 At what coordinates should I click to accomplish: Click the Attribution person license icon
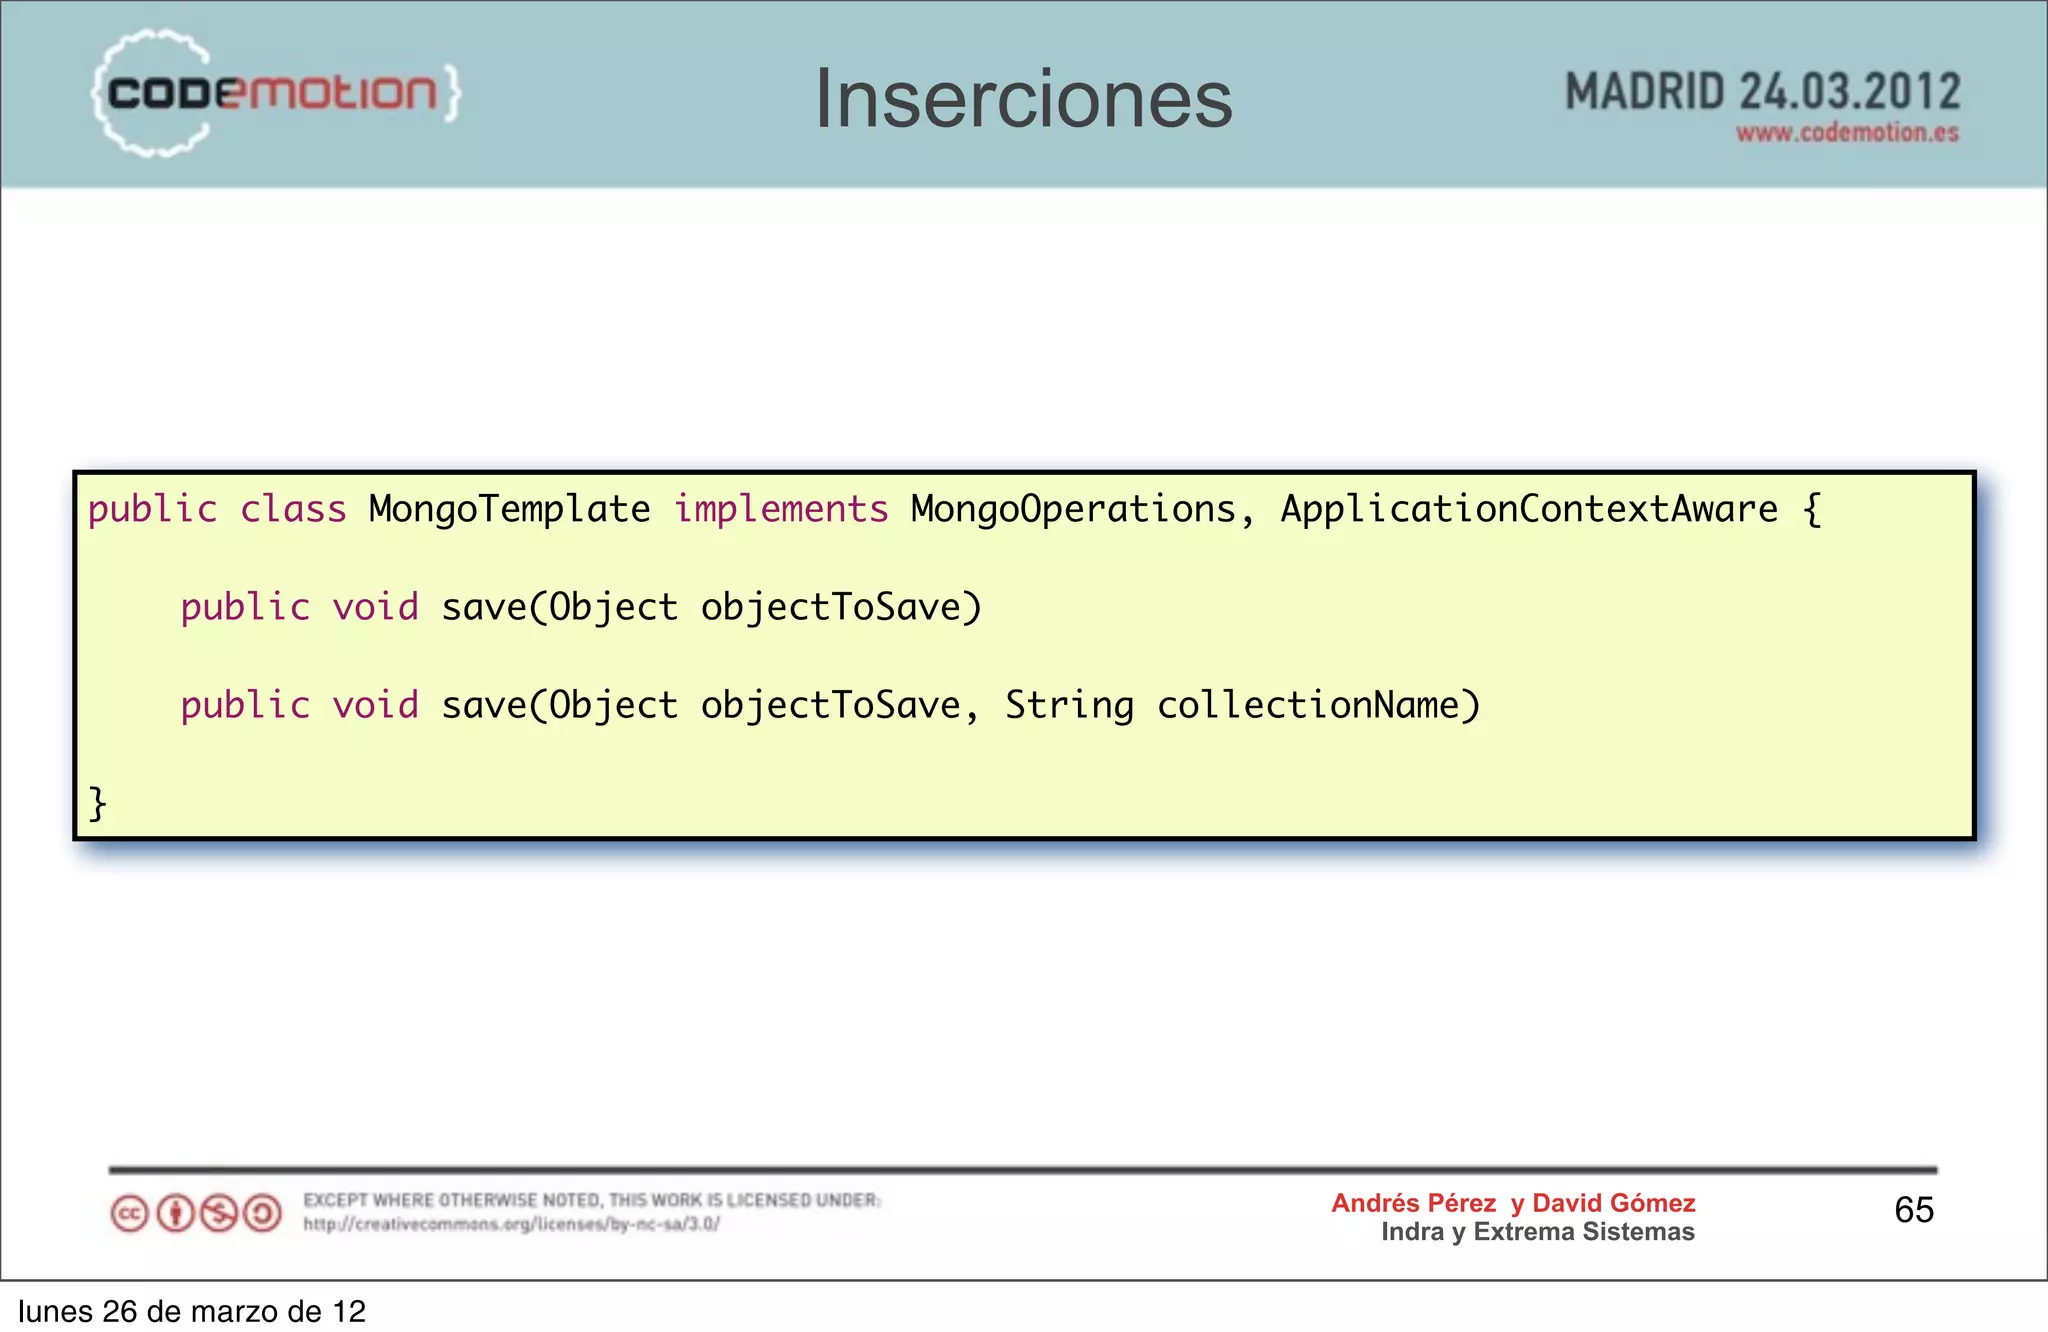pyautogui.click(x=175, y=1214)
